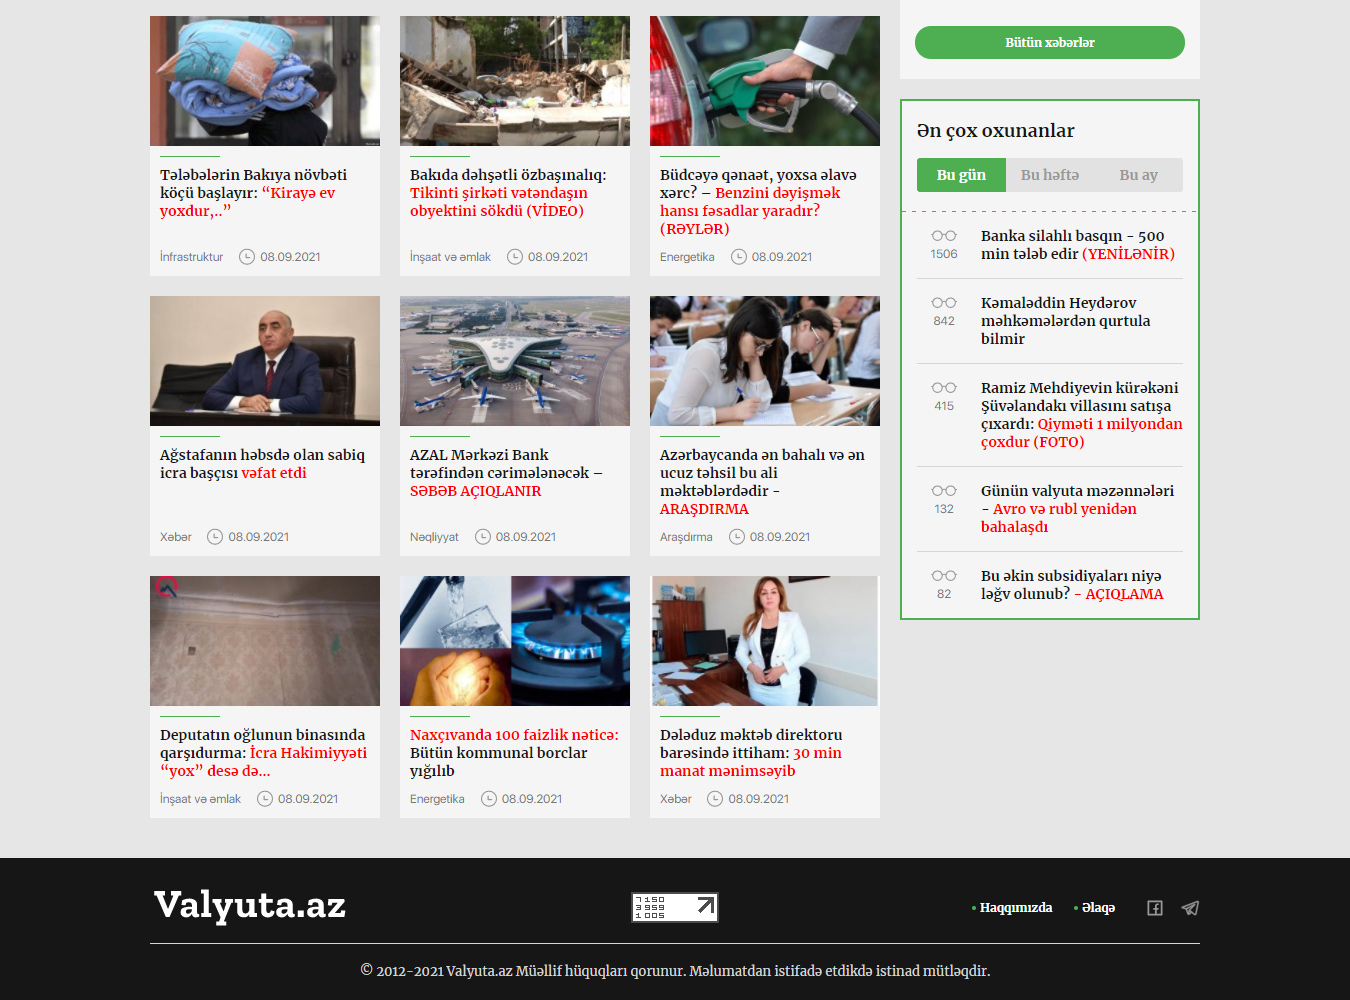1350x1000 pixels.
Task: Click clock icon on Dələduz məktəb article
Action: tap(715, 799)
